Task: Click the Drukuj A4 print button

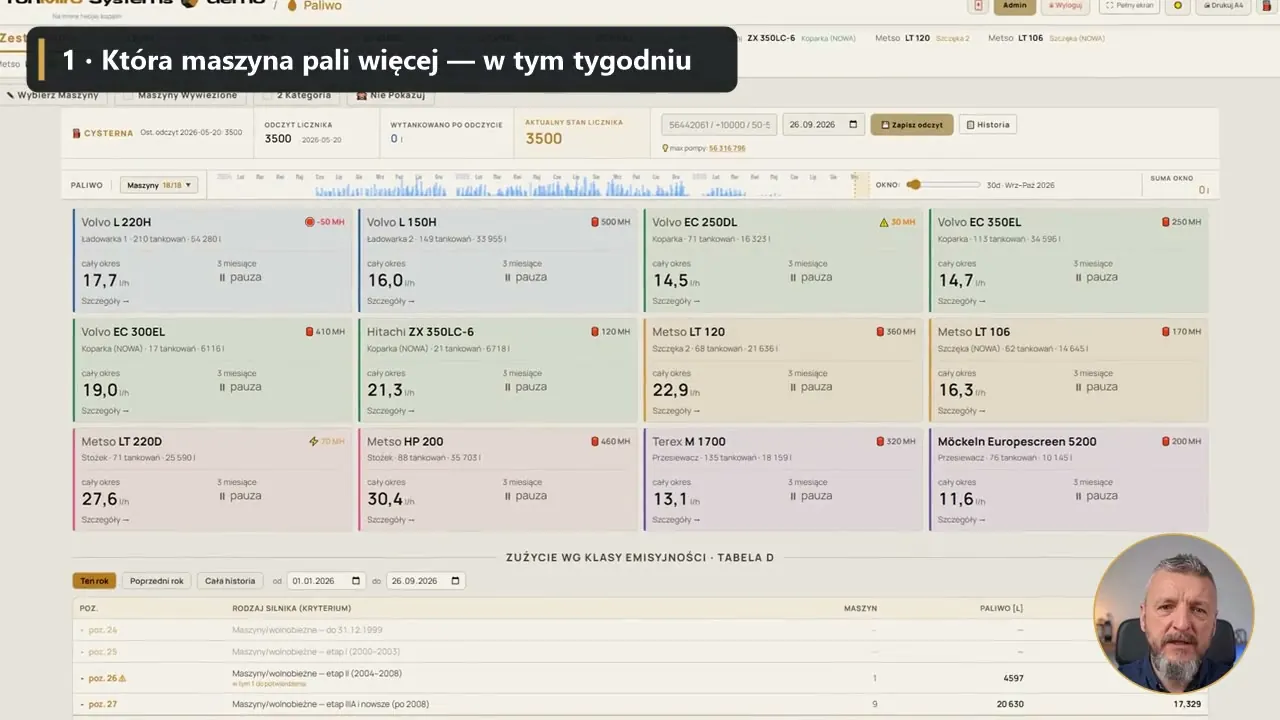Action: (x=1225, y=5)
